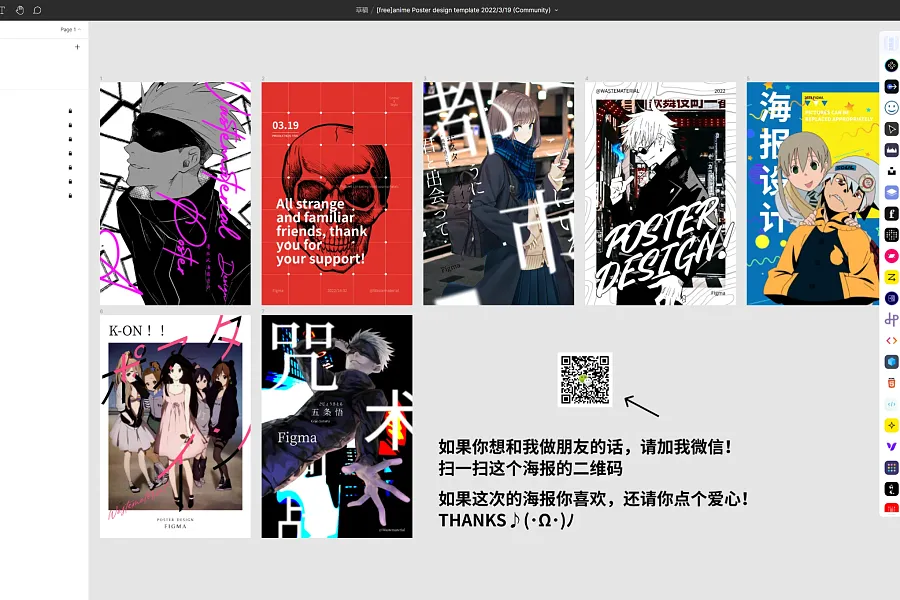Image resolution: width=900 pixels, height=600 pixels.
Task: Open the orange angle-brackets code plugin
Action: 891,340
